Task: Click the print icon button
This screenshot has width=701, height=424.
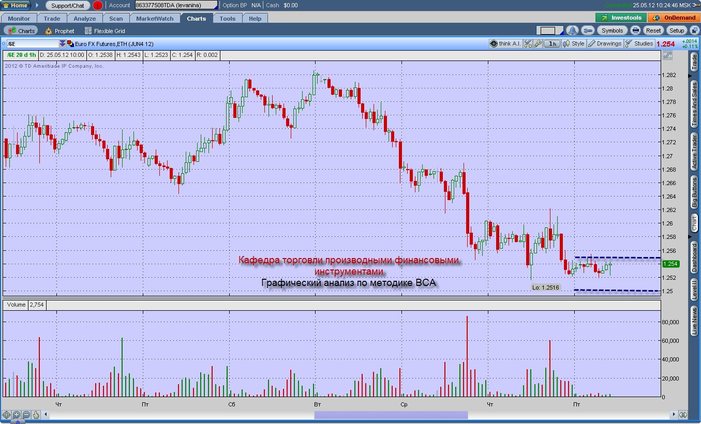Action: point(635,30)
